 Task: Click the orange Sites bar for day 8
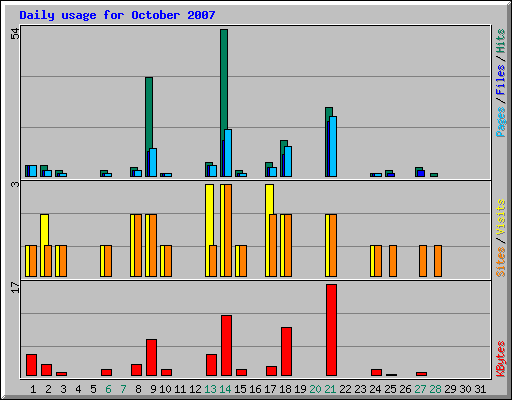click(138, 246)
